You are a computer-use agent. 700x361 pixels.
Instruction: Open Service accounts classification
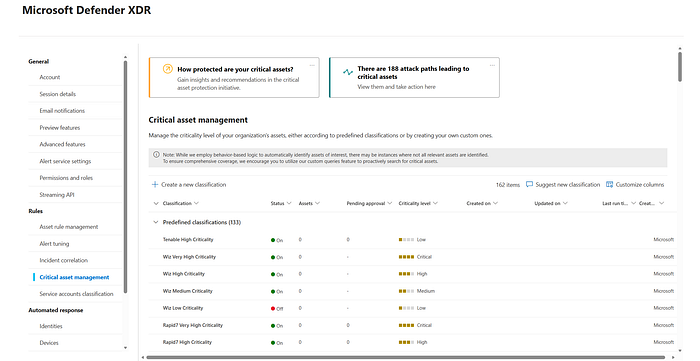(x=76, y=294)
